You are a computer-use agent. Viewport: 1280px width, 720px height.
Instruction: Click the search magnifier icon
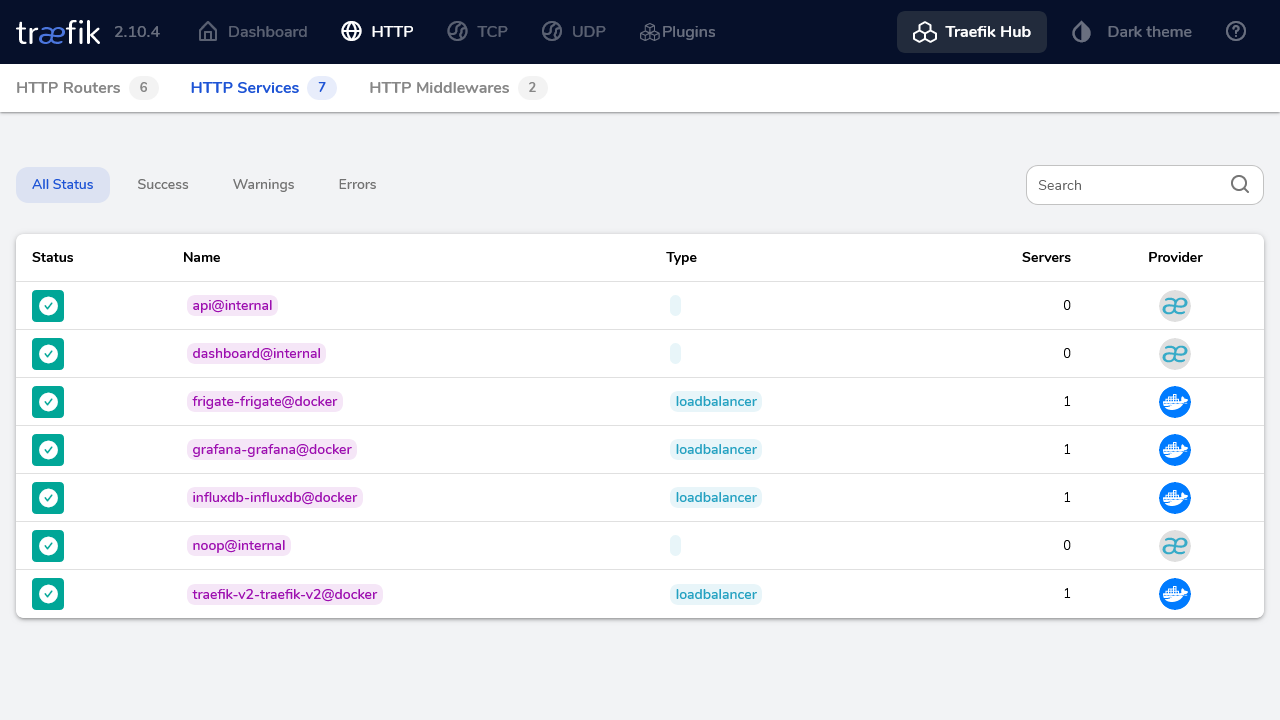pyautogui.click(x=1240, y=185)
